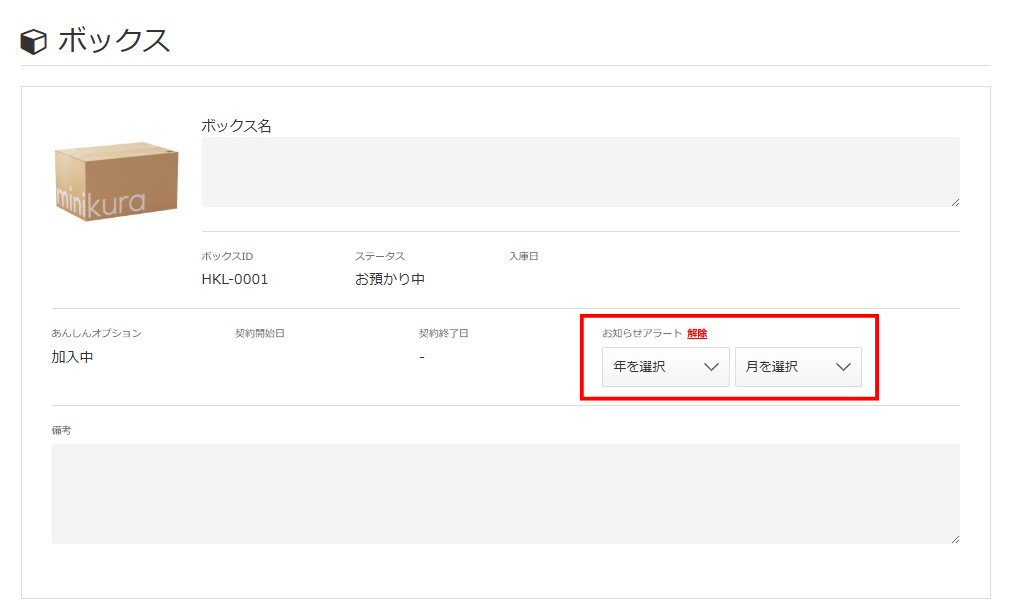Click the 契約開始日 label
This screenshot has height=613, width=1012.
coord(259,334)
